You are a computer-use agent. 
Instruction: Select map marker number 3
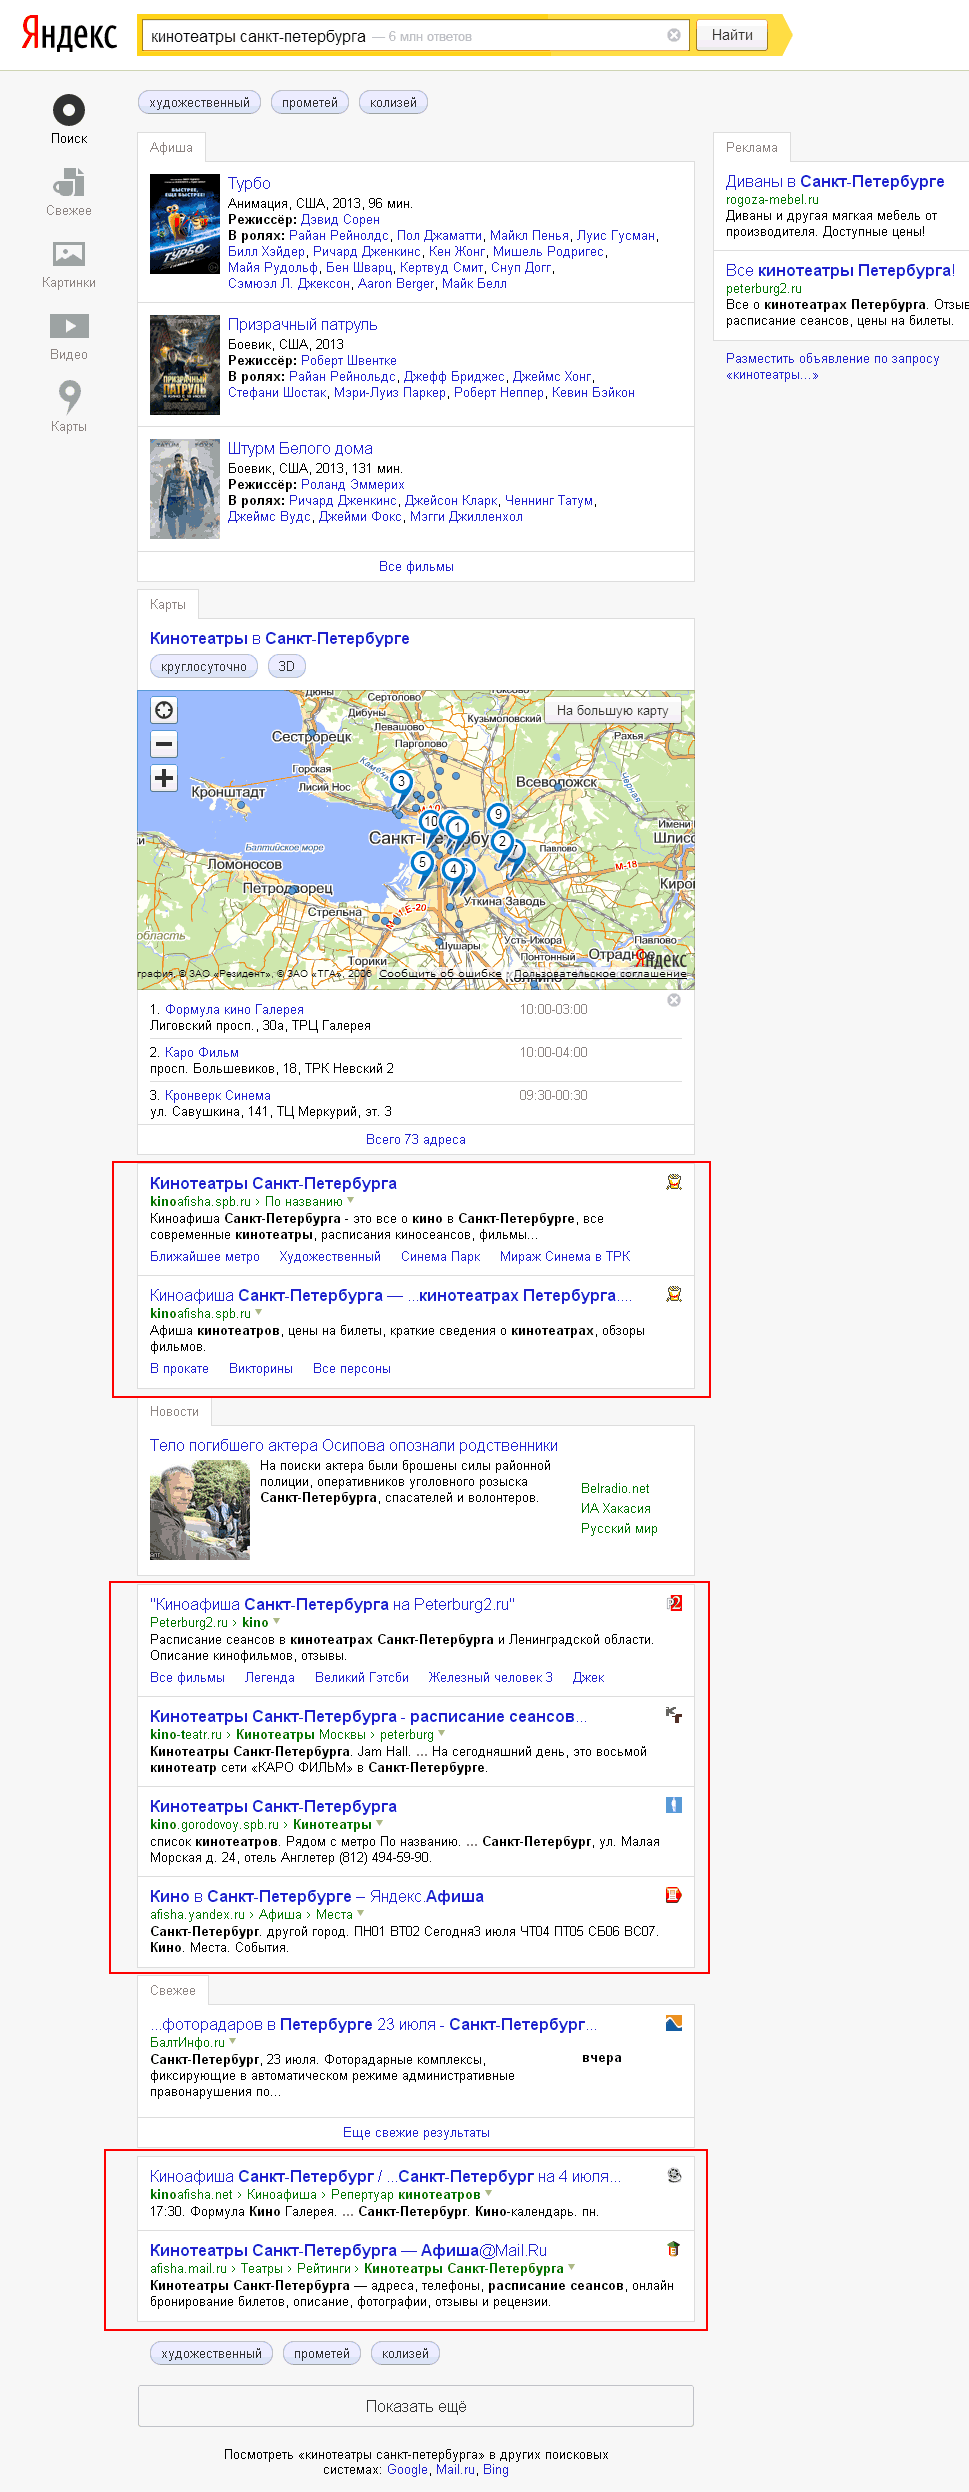pyautogui.click(x=401, y=782)
